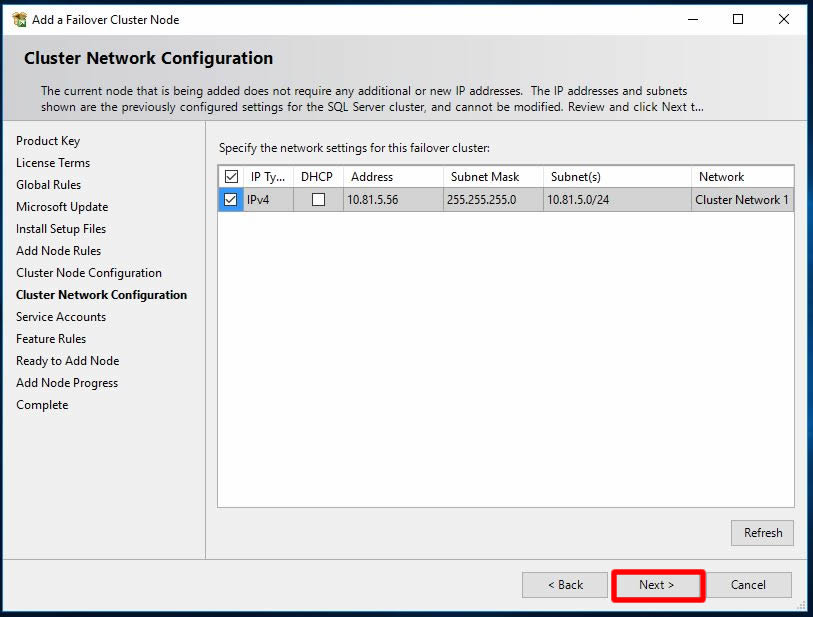The image size is (813, 617).
Task: Jump to Cluster Node Configuration step
Action: pyautogui.click(x=89, y=273)
